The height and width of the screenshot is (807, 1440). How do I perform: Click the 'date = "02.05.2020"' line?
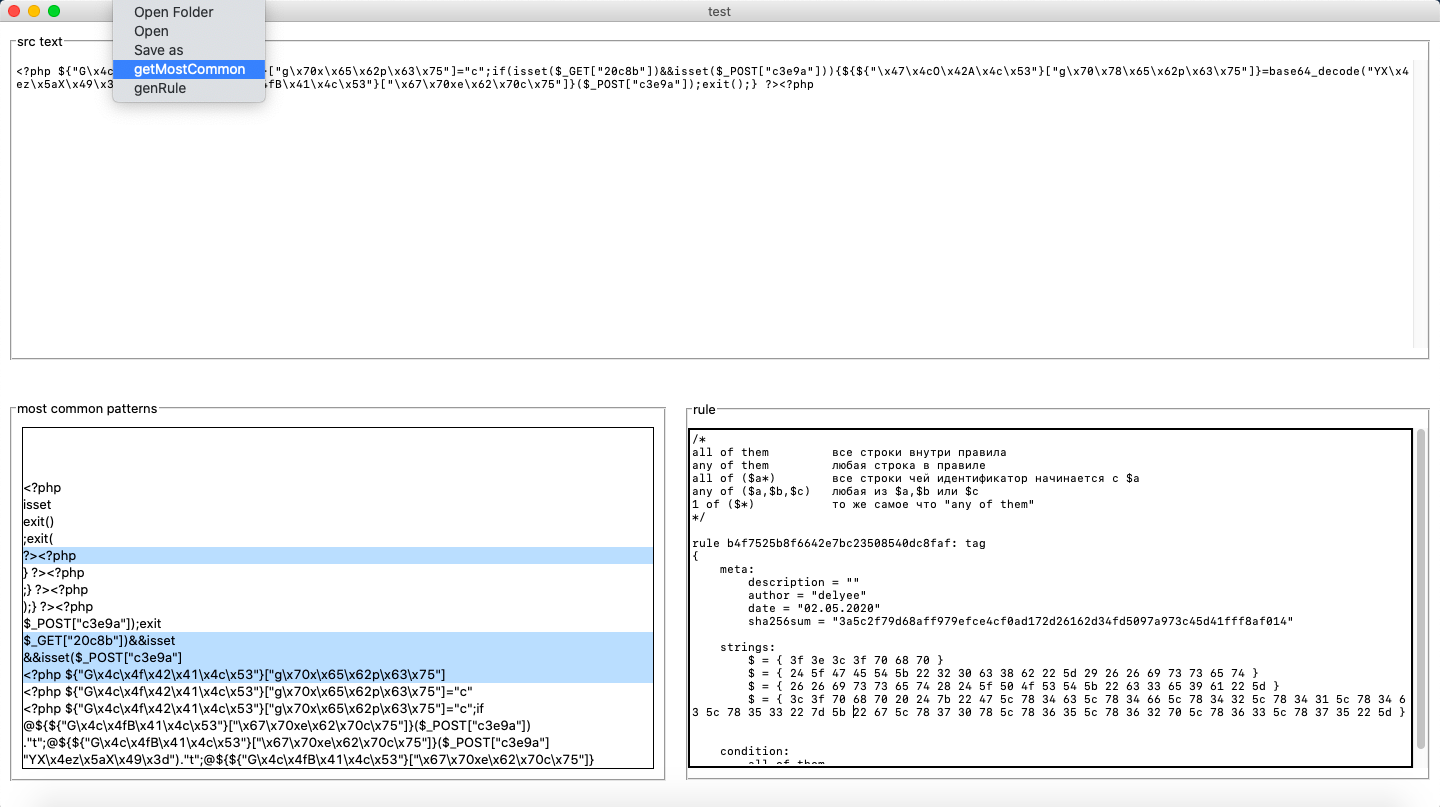click(x=813, y=608)
